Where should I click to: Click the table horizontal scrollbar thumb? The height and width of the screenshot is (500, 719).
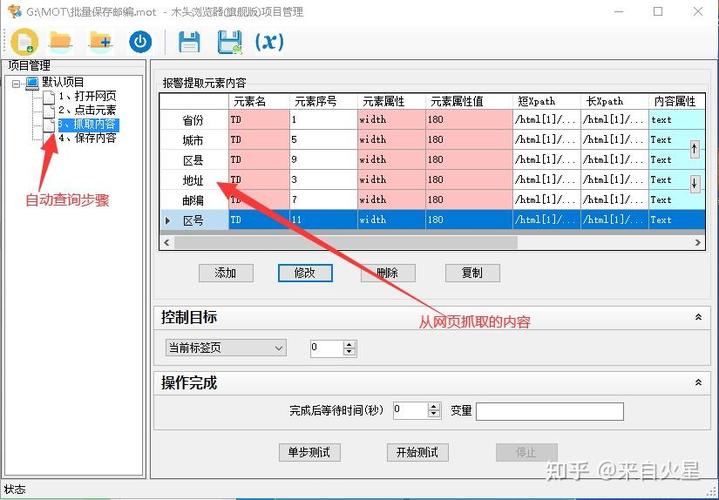coord(346,243)
